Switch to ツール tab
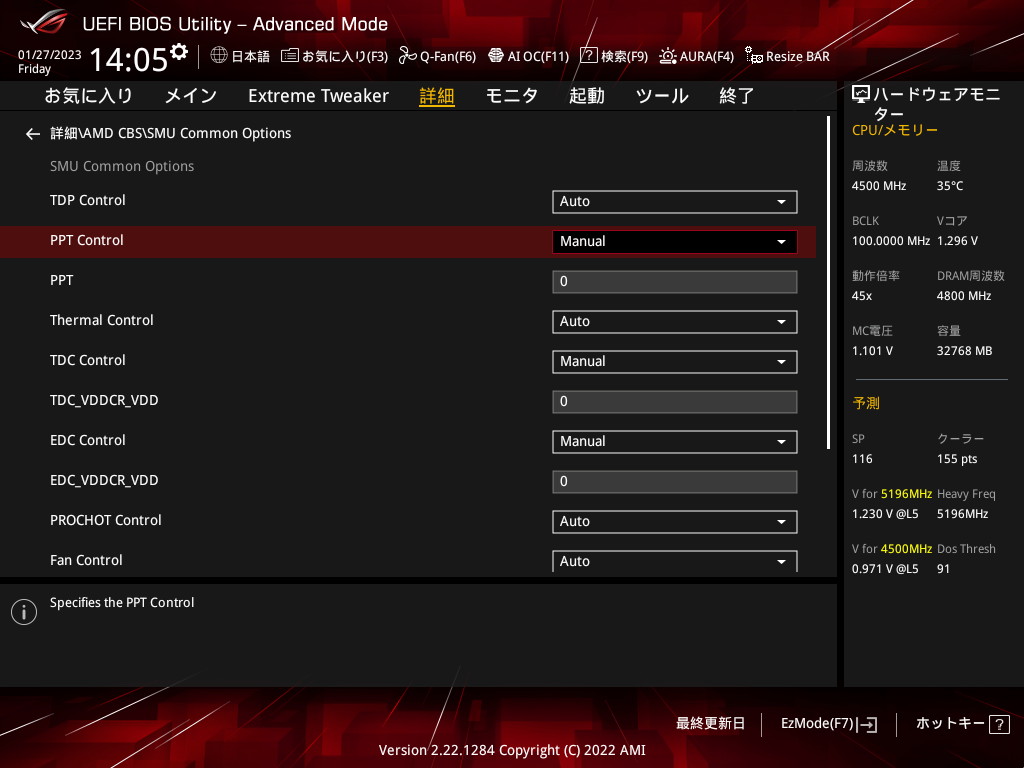Screen dimensions: 1024x768 (662, 96)
